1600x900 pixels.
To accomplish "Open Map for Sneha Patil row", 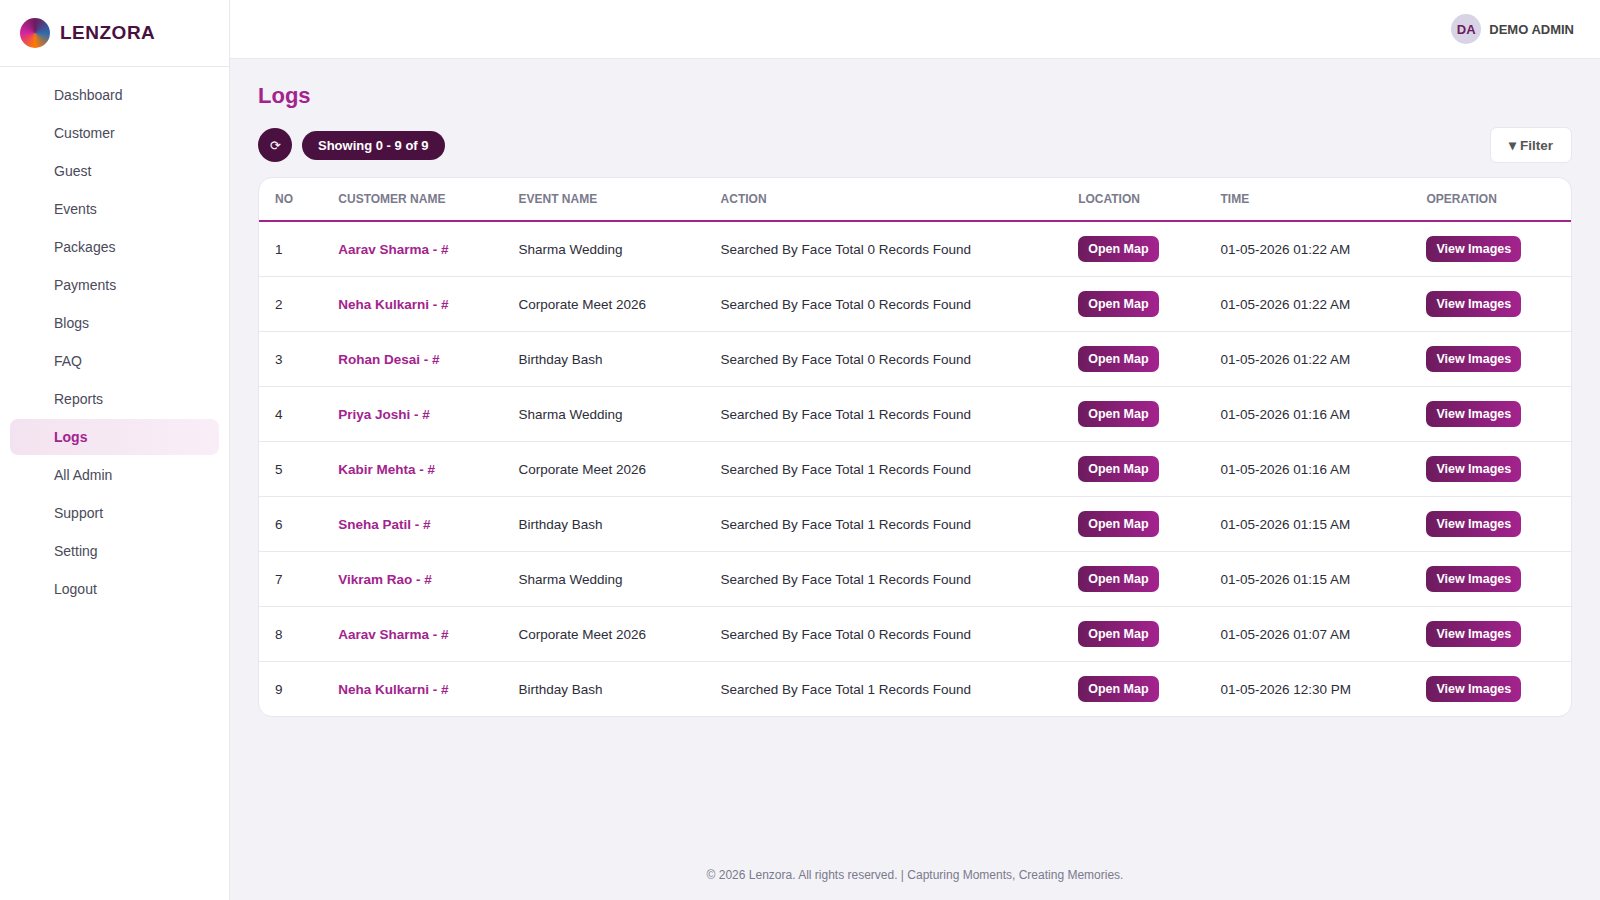I will (1118, 524).
